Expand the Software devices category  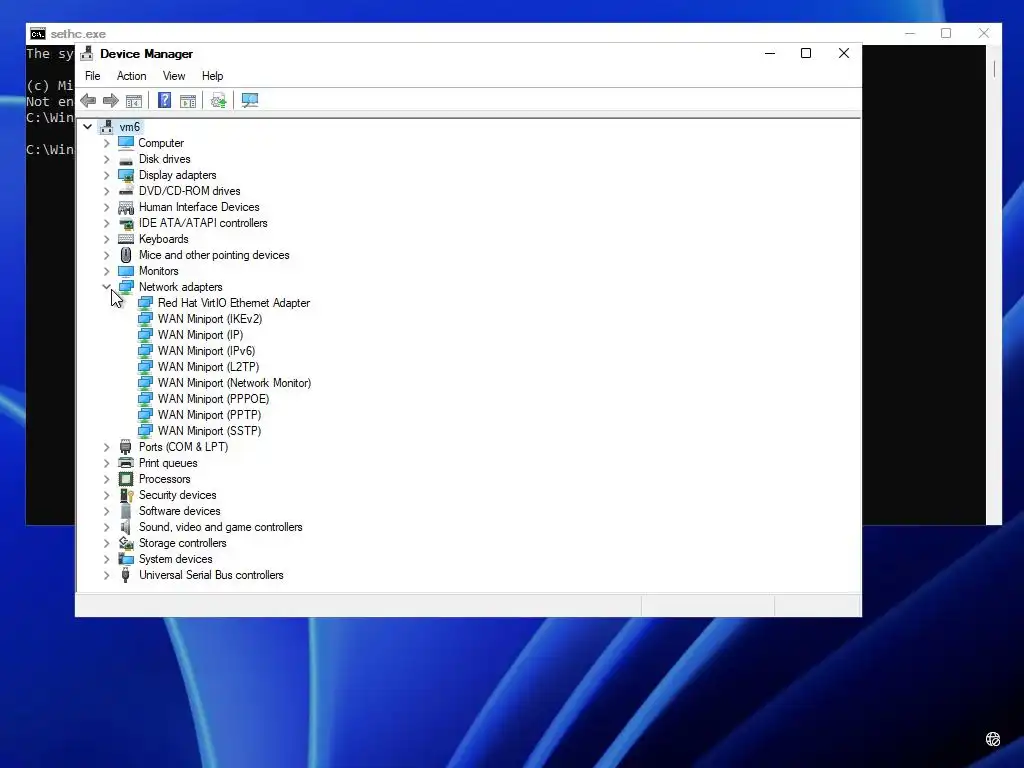[x=106, y=511]
